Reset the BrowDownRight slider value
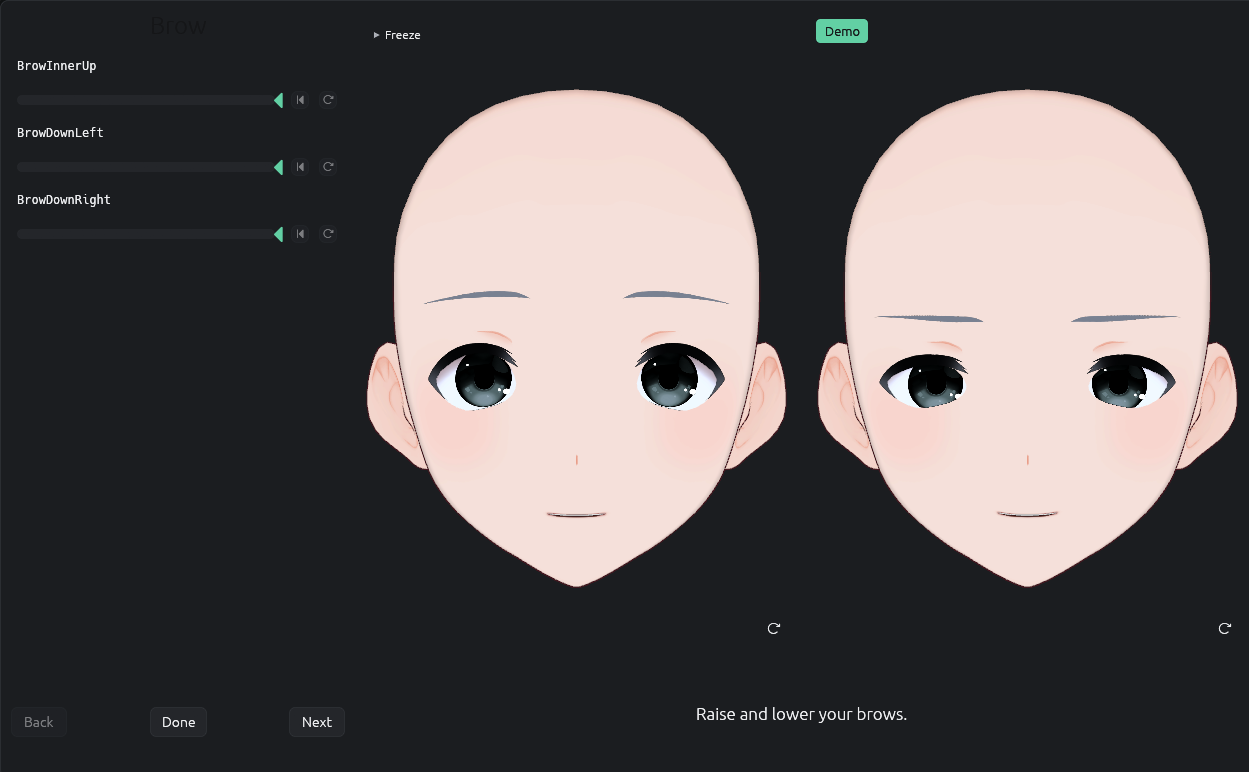 tap(328, 234)
